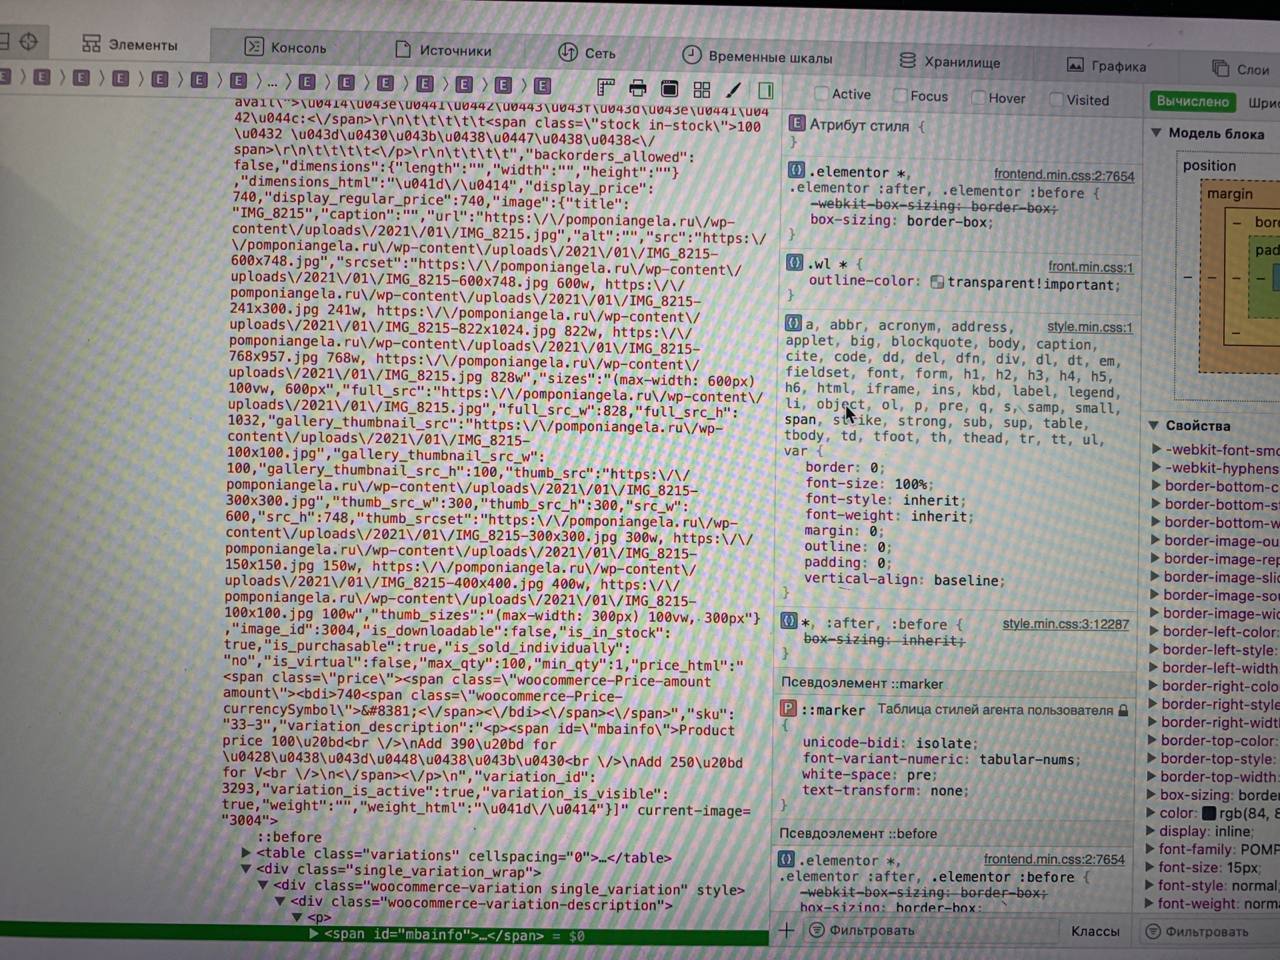
Task: Switch to the Источники tab
Action: tap(443, 50)
